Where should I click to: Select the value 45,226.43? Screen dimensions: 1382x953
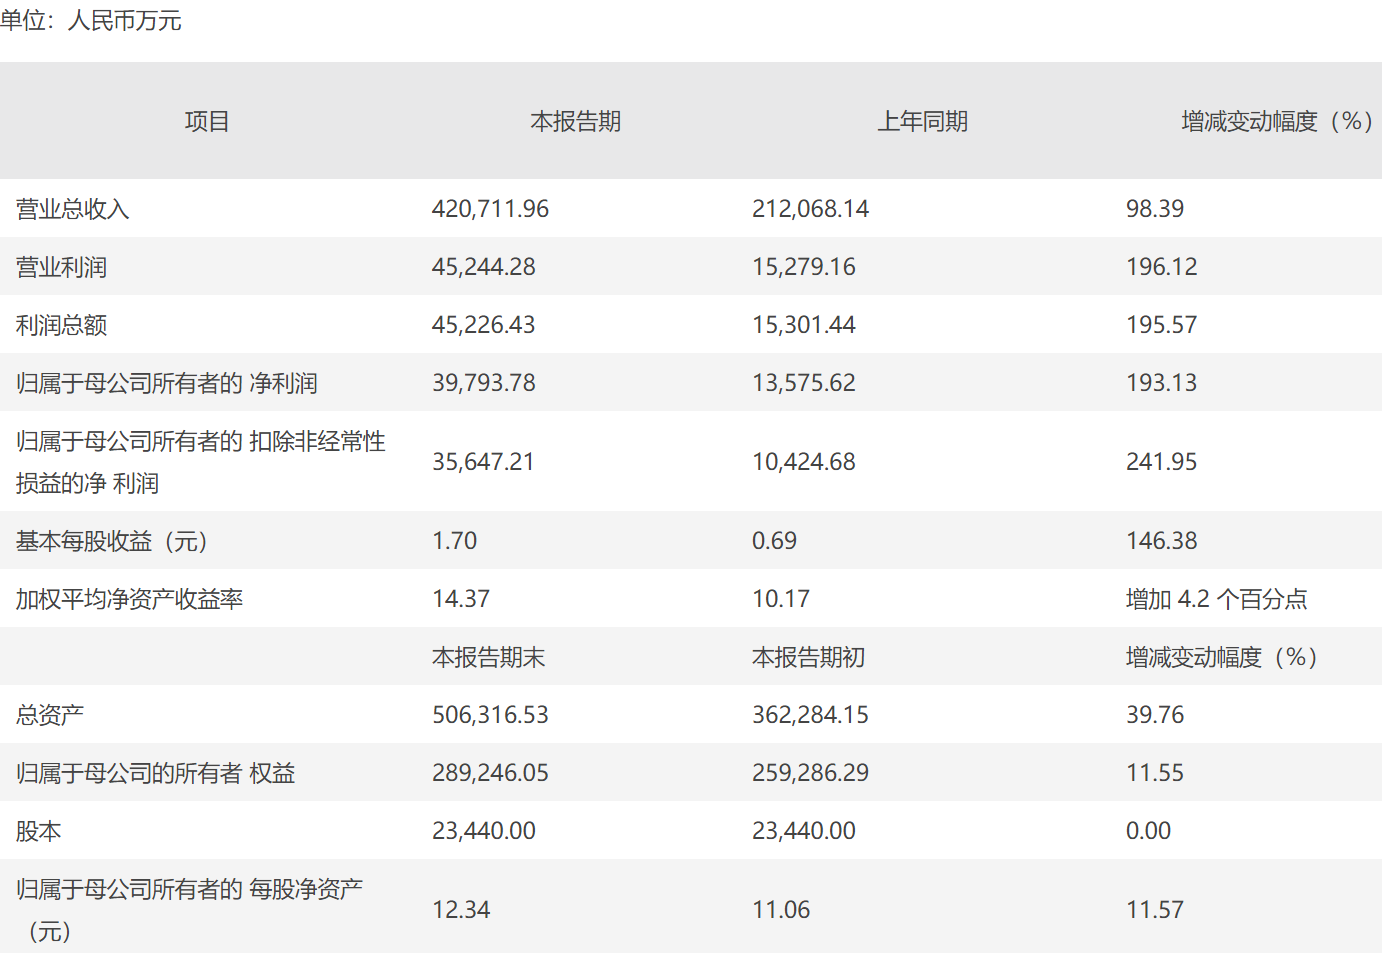(x=483, y=325)
